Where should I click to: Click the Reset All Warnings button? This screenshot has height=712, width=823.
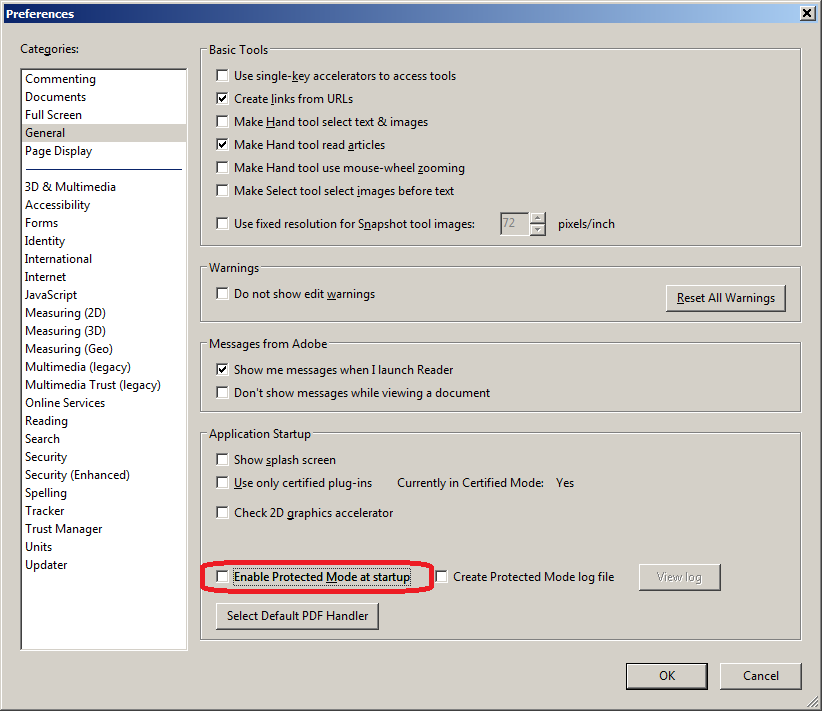725,298
